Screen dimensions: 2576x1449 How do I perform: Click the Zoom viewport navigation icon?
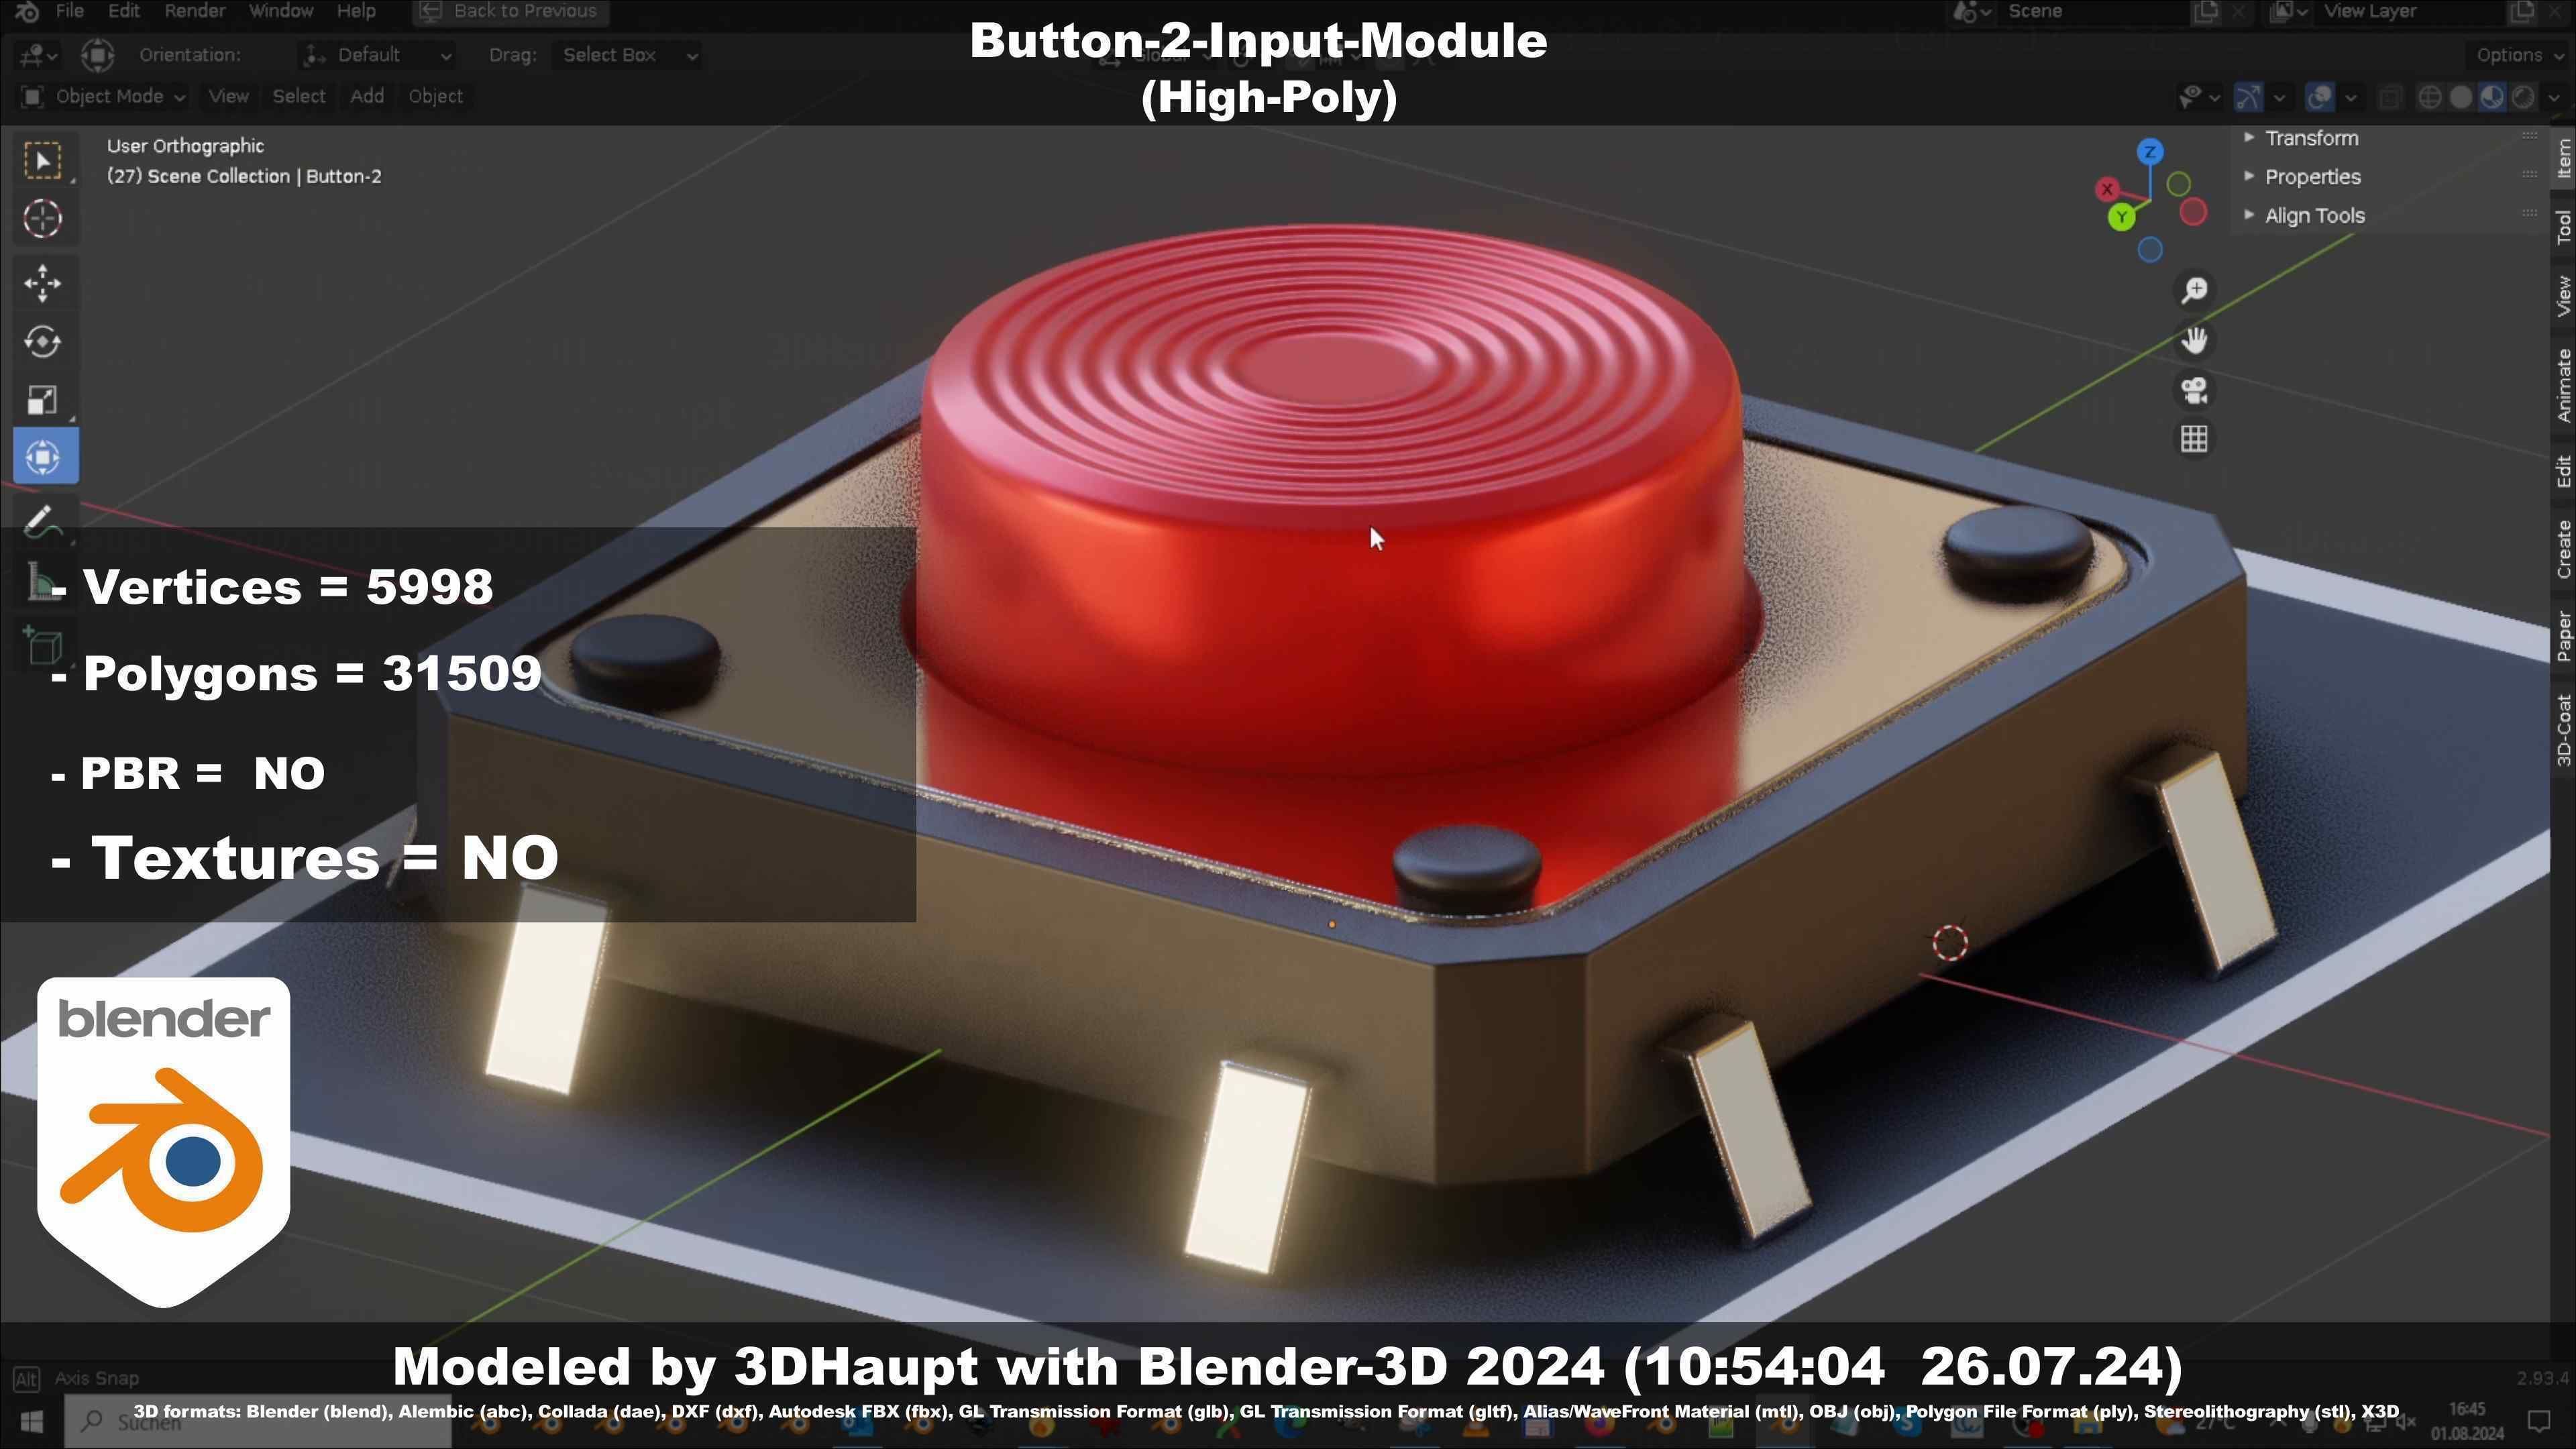(2194, 291)
